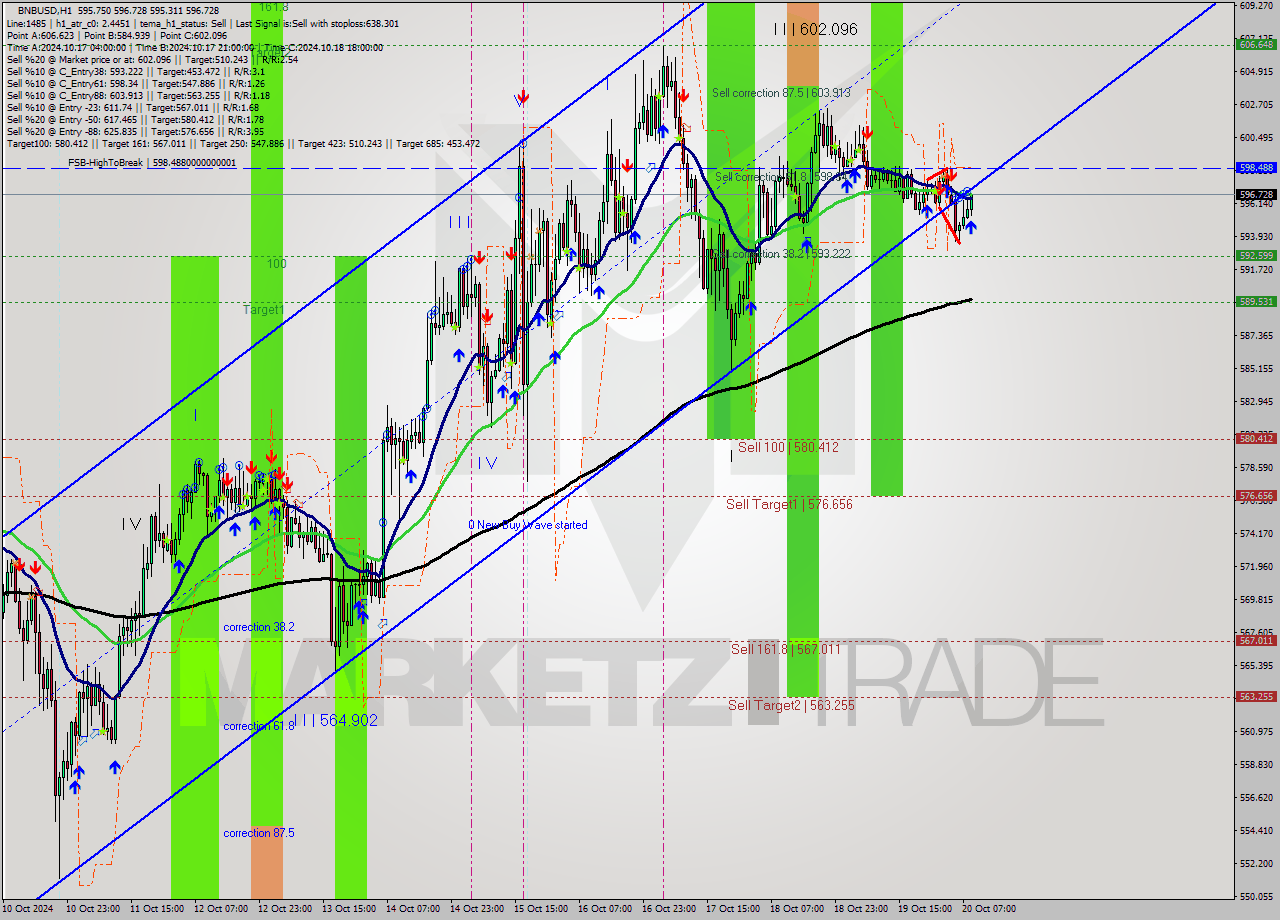The width and height of the screenshot is (1280, 920).
Task: Click the 'Sell Target2 | 563.255' label
Action: tap(791, 705)
